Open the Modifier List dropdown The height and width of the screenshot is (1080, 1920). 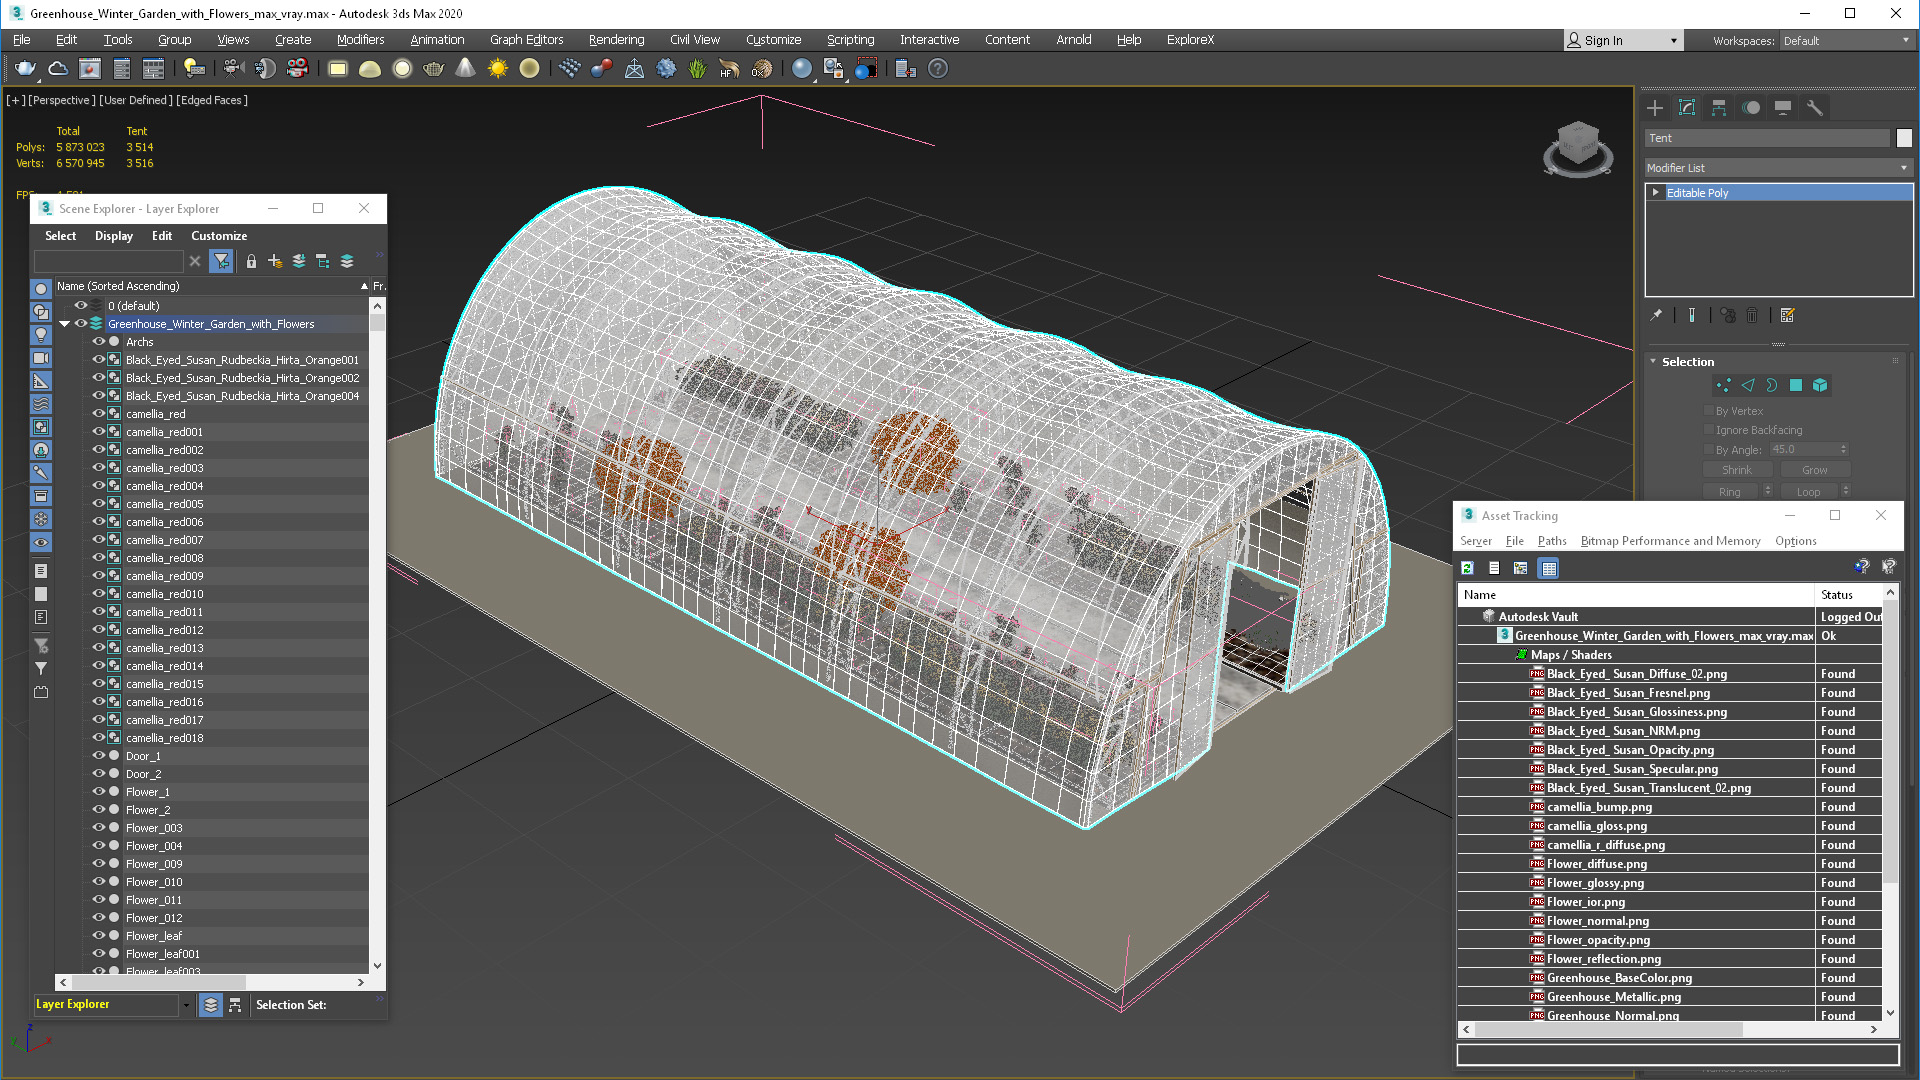[1778, 168]
